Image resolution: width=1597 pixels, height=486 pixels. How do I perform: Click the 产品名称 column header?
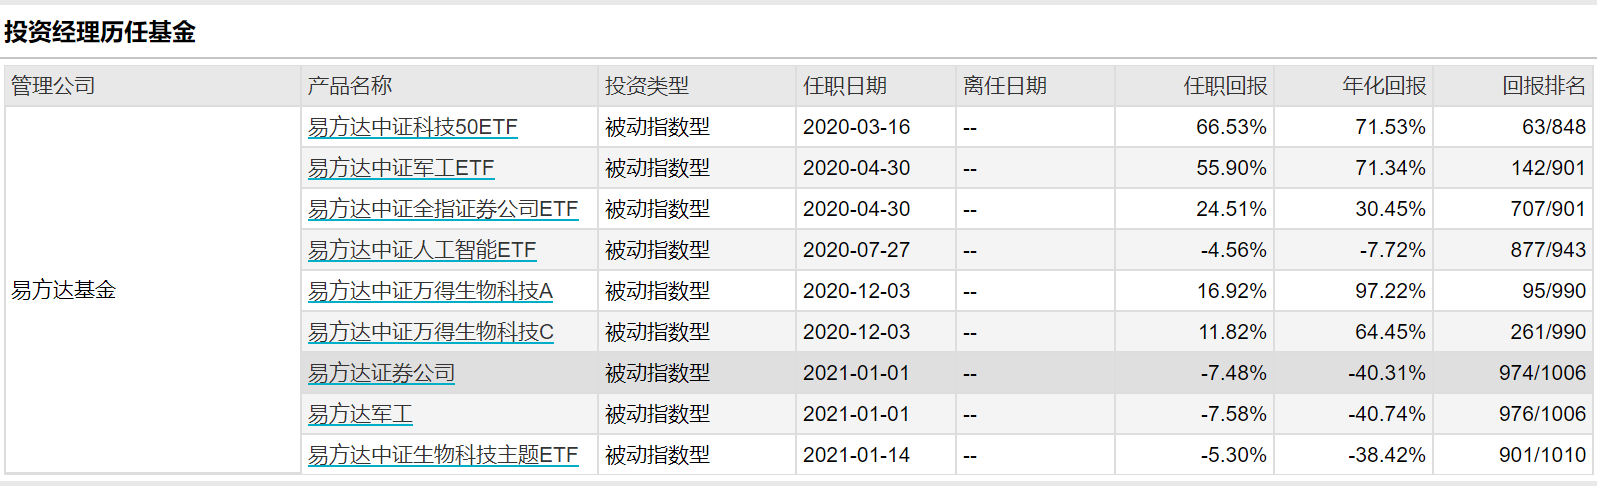pyautogui.click(x=350, y=86)
